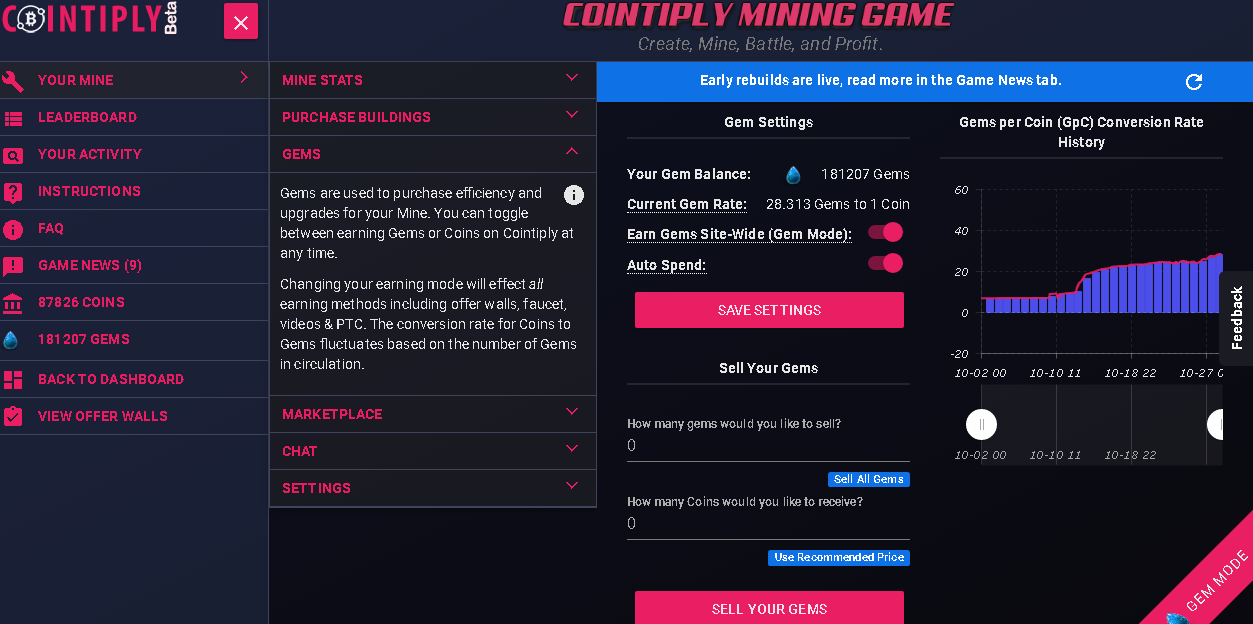
Task: Click the Save Settings button
Action: (769, 310)
